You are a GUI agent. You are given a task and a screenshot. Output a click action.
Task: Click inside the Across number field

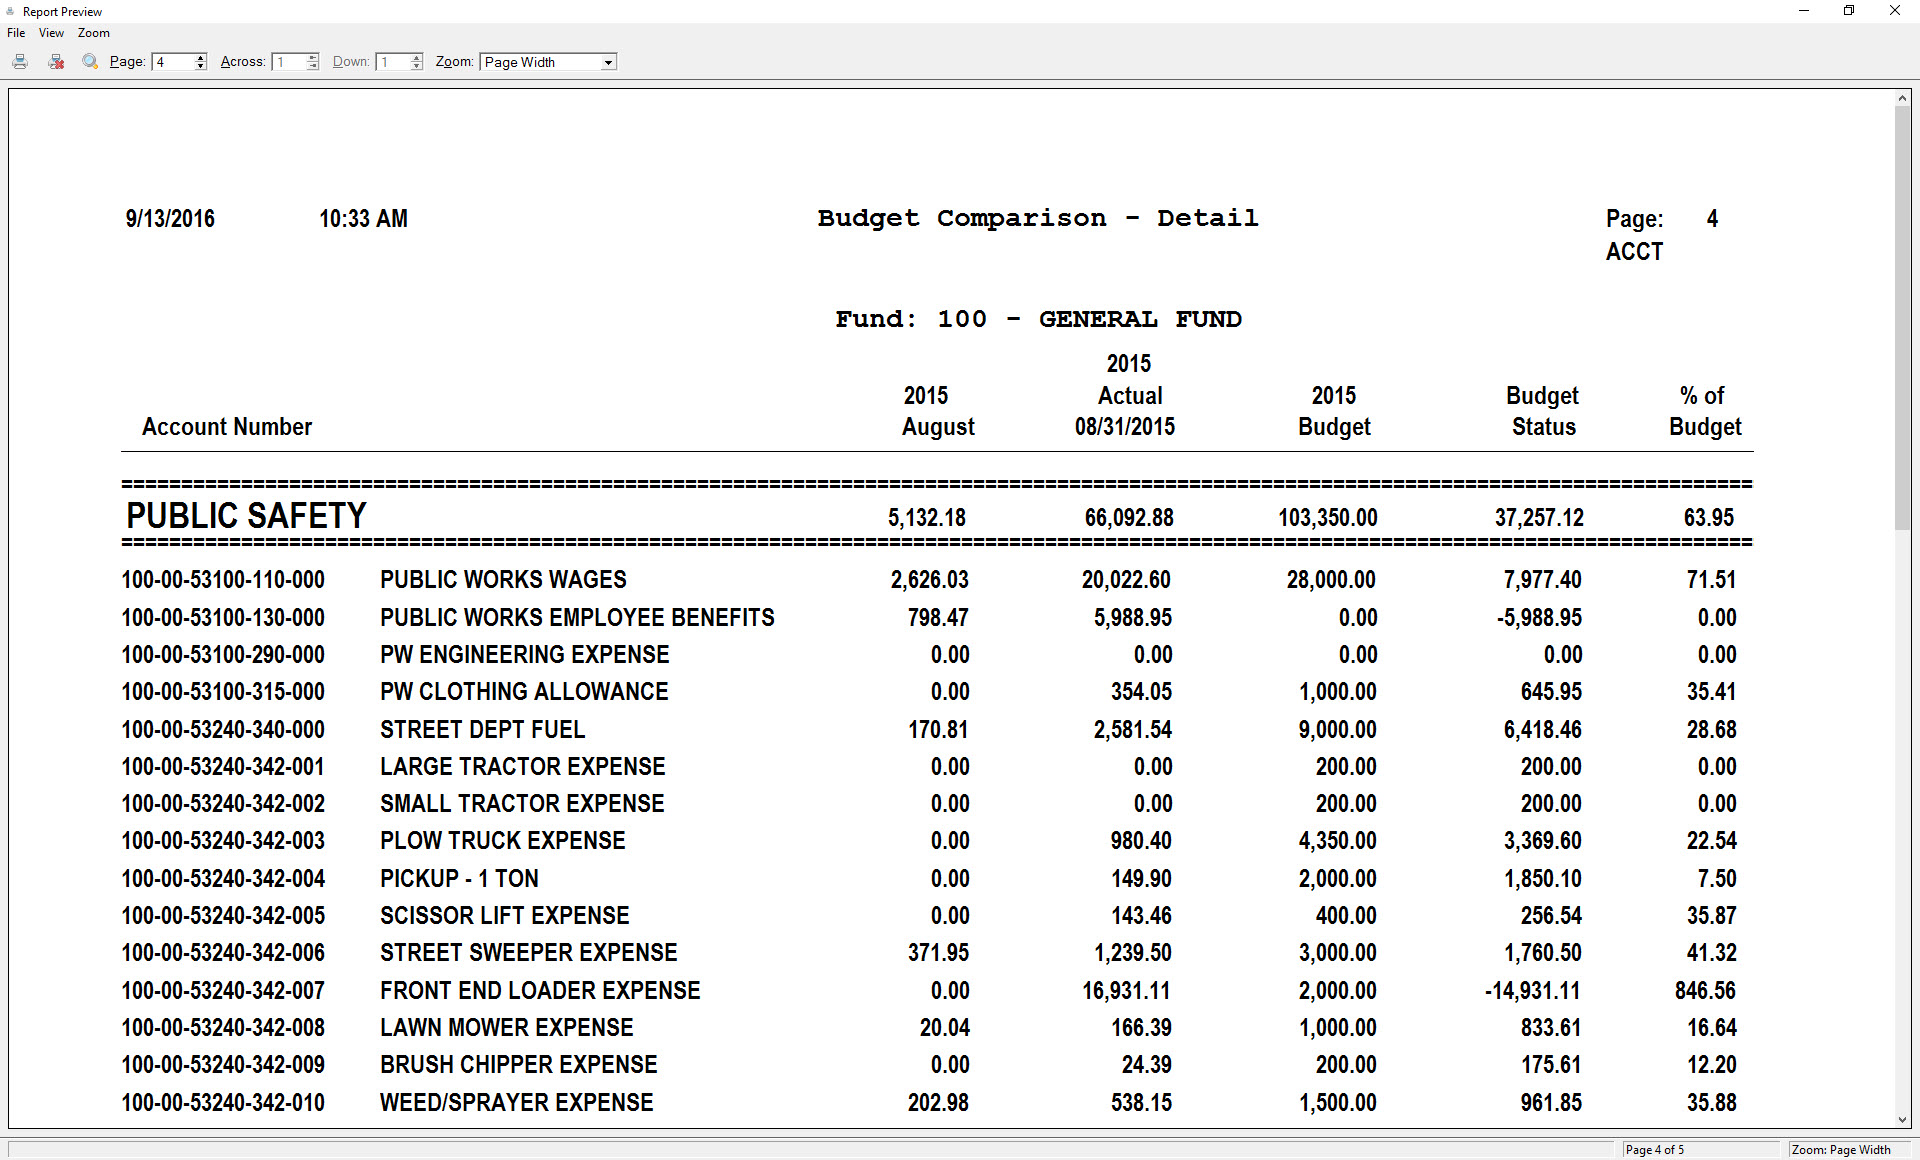tap(288, 62)
